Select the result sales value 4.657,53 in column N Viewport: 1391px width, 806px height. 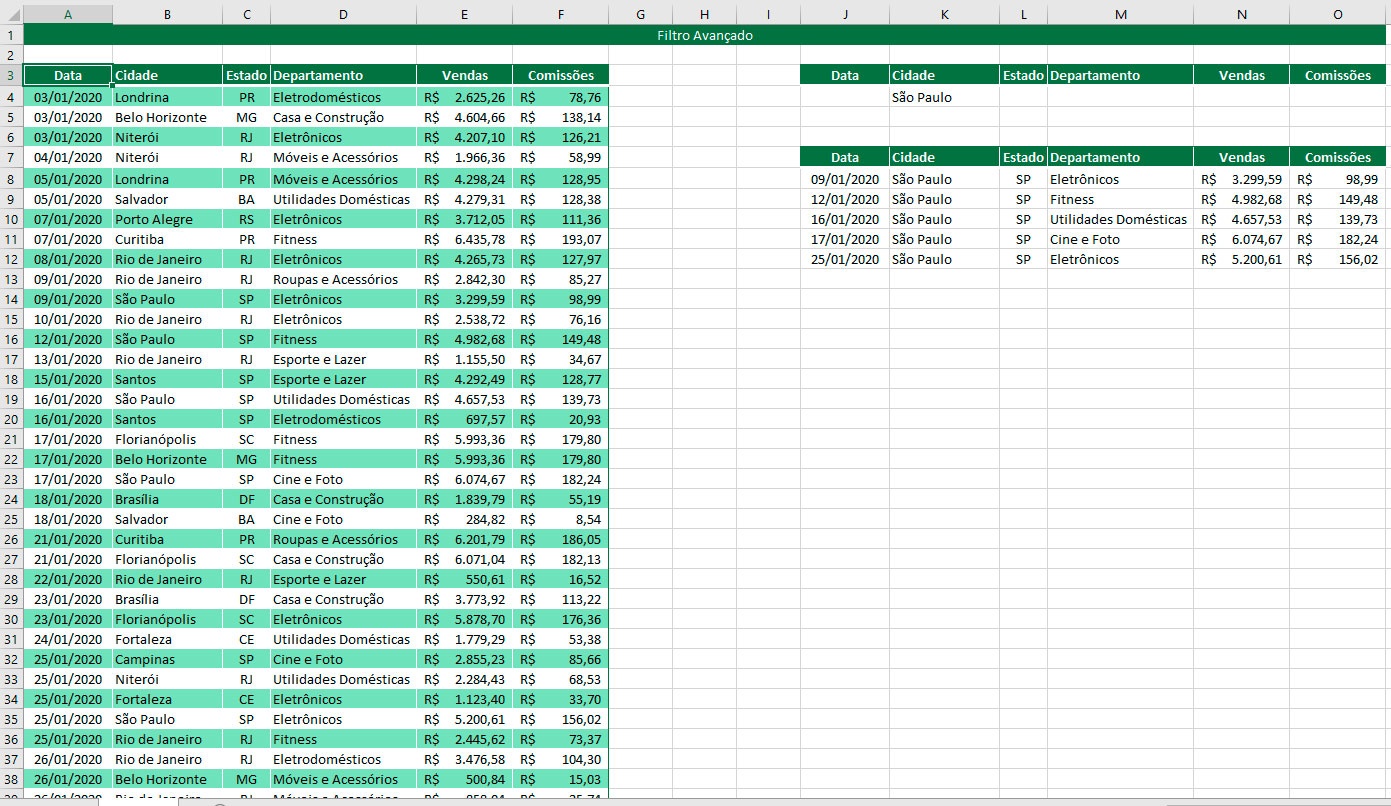coord(1241,219)
